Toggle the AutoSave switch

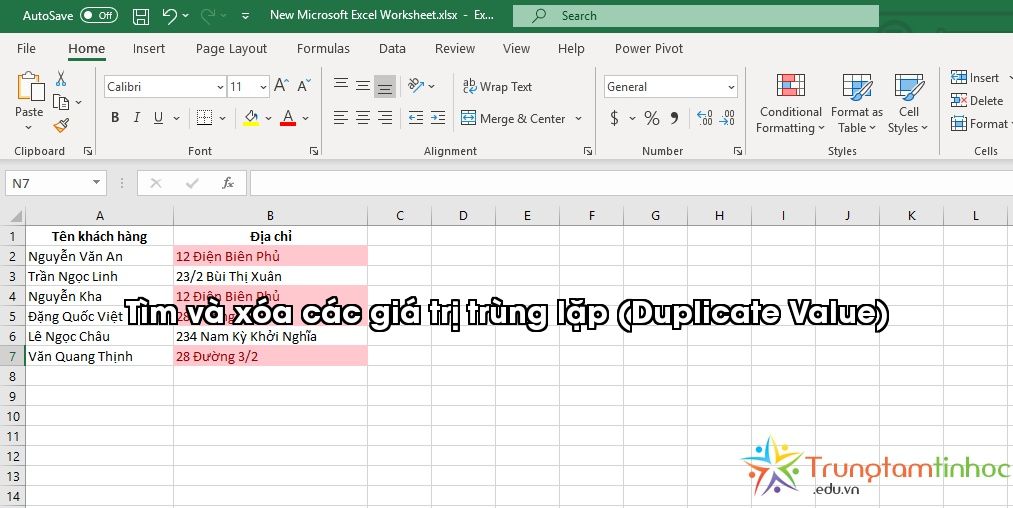[x=99, y=16]
